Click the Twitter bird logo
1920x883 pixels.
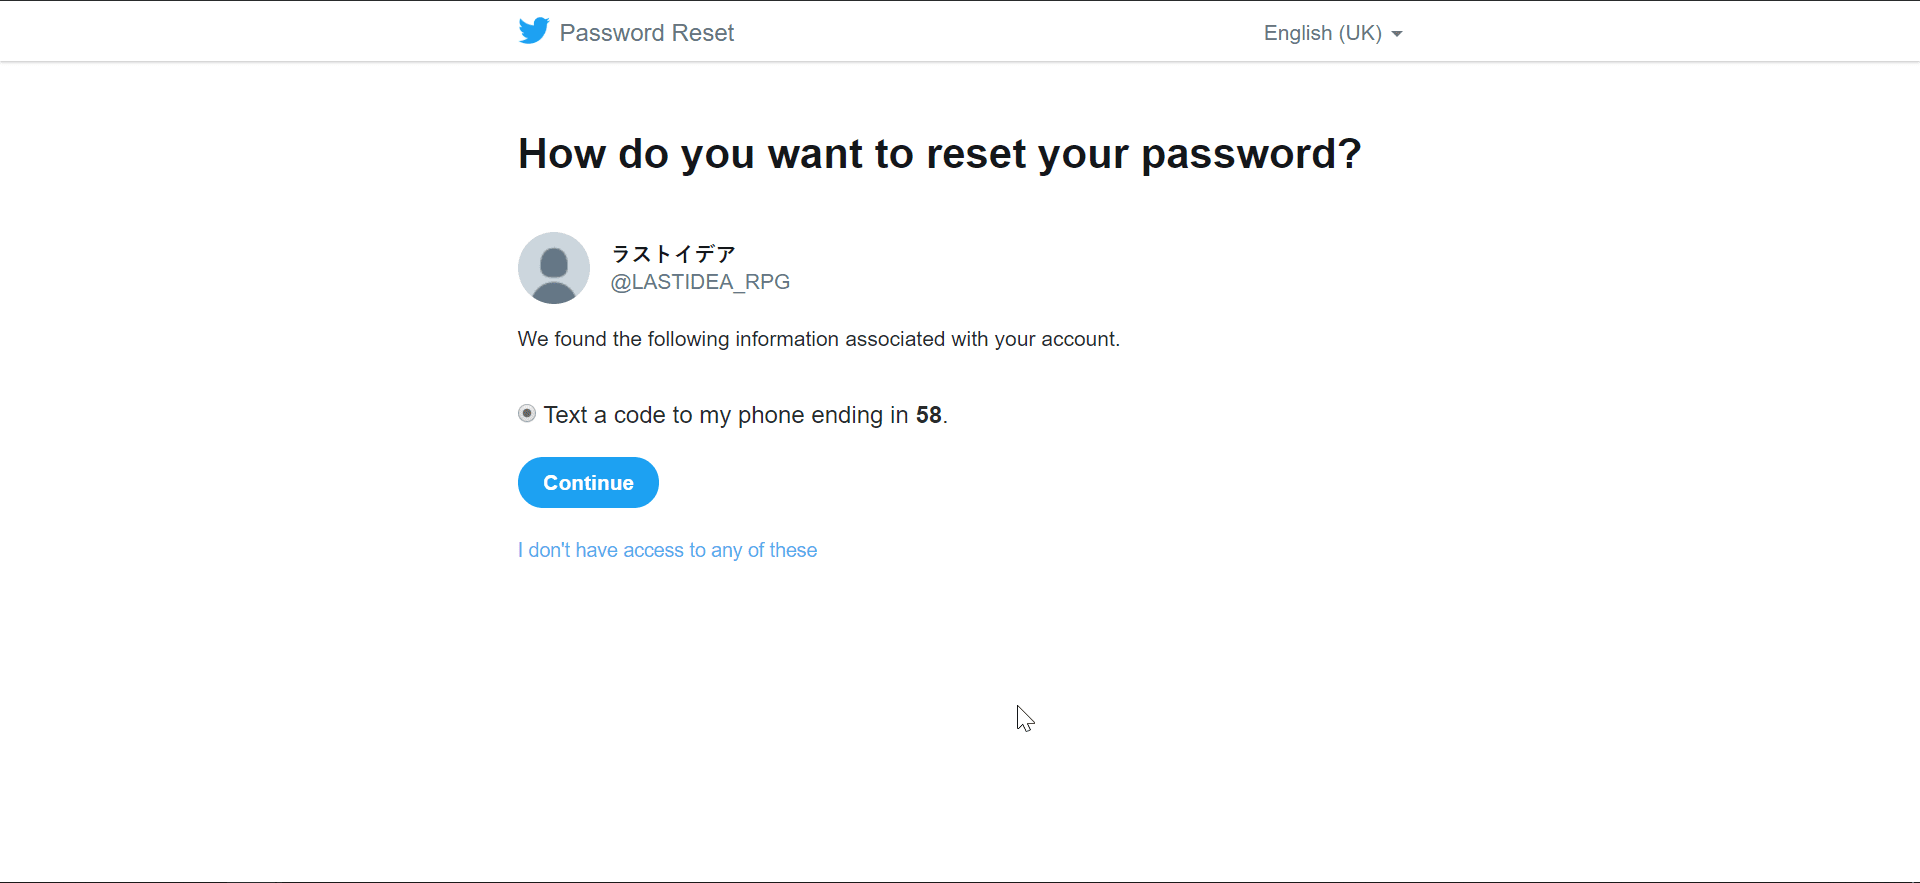tap(534, 31)
